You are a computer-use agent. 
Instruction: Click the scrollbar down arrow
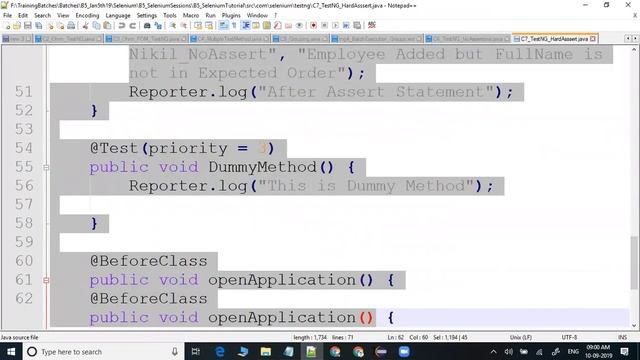click(634, 325)
